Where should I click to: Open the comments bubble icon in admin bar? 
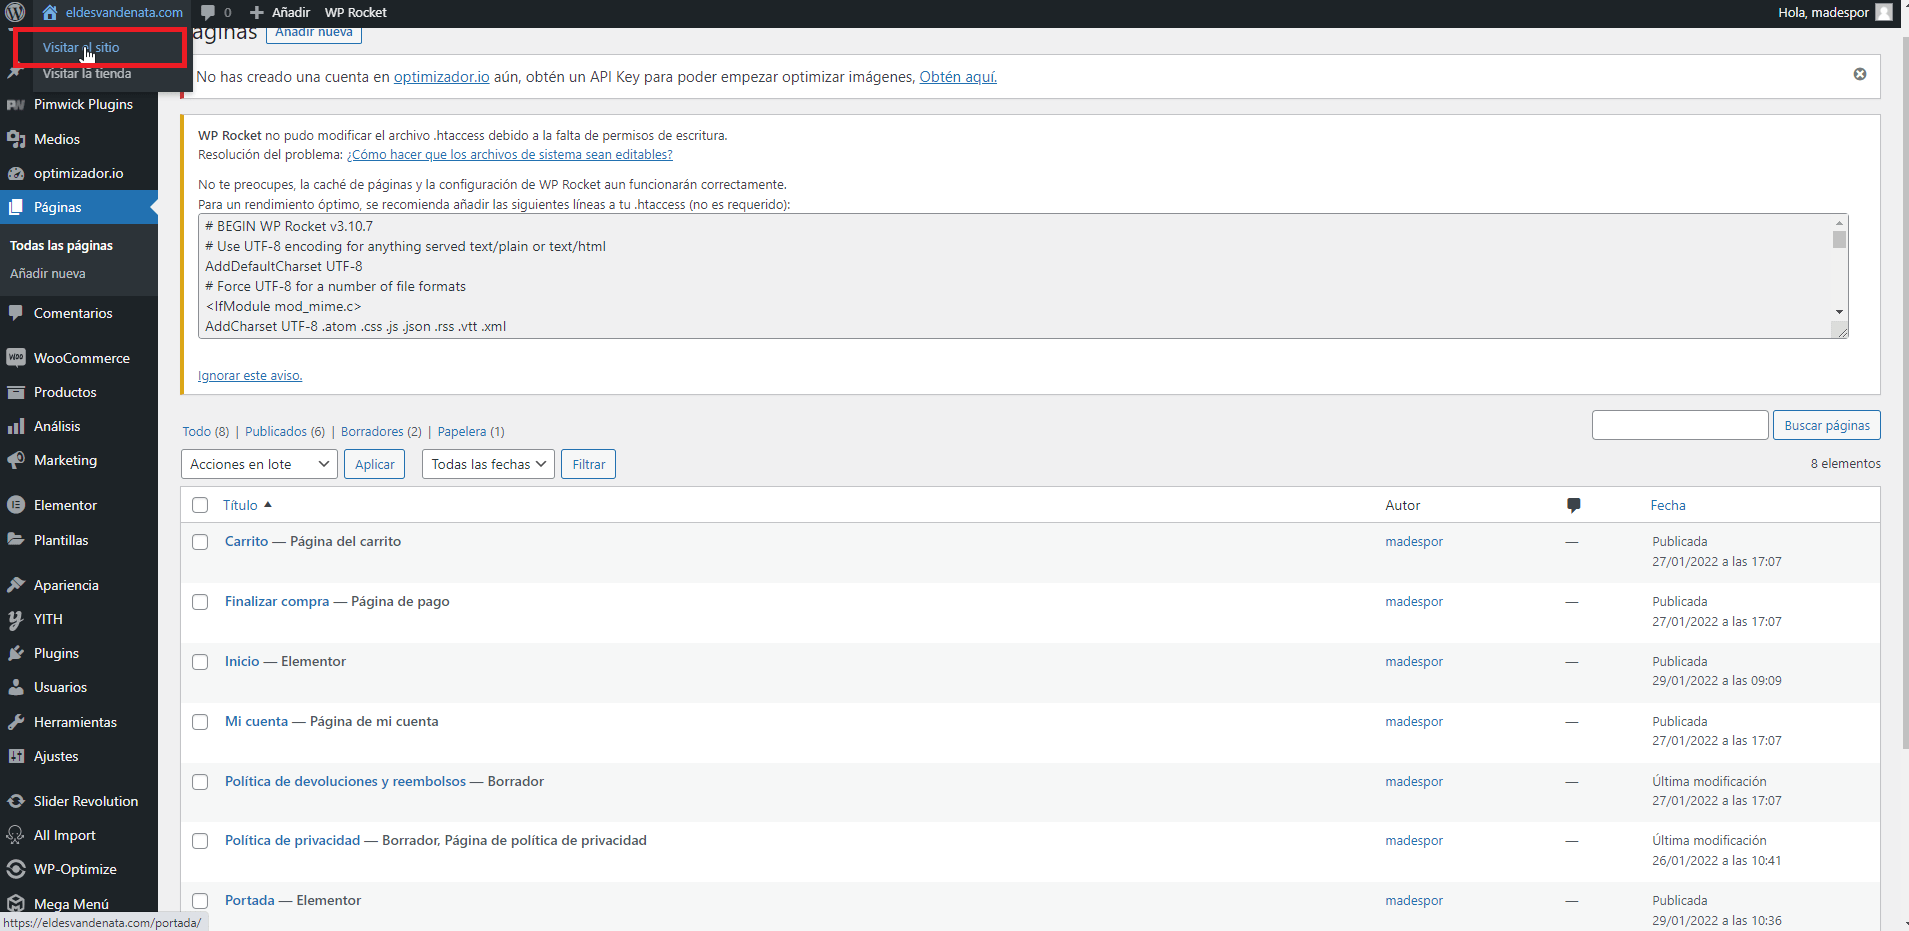[x=208, y=12]
